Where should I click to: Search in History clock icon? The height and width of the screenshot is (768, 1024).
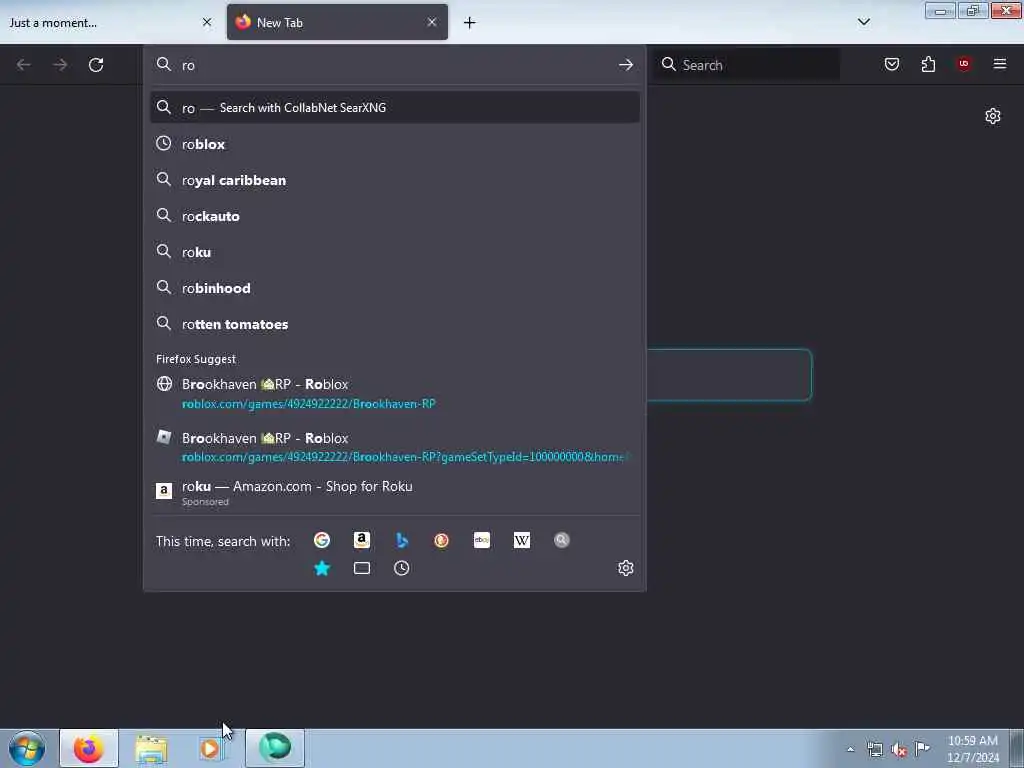pyautogui.click(x=402, y=568)
